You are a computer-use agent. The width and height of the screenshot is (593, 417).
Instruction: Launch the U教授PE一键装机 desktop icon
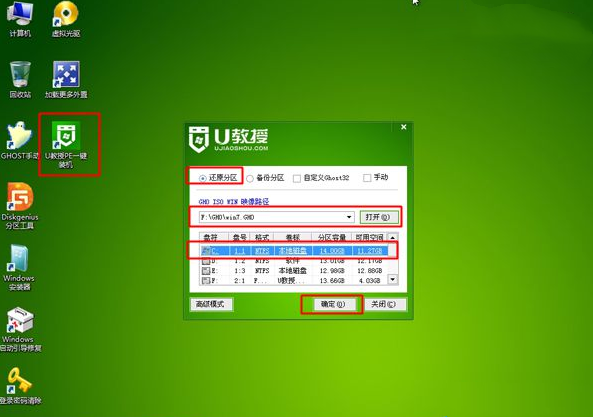[x=66, y=145]
